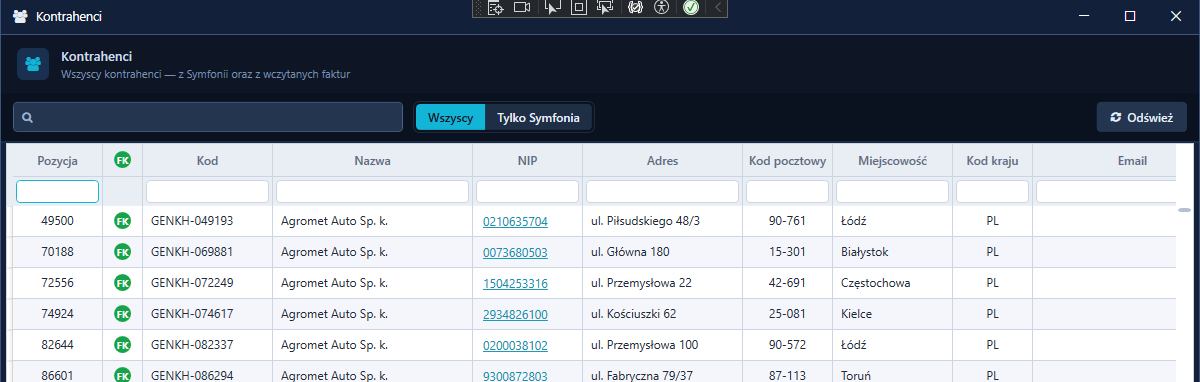Click FK icon in row 49500
1200x382 pixels.
pos(122,221)
